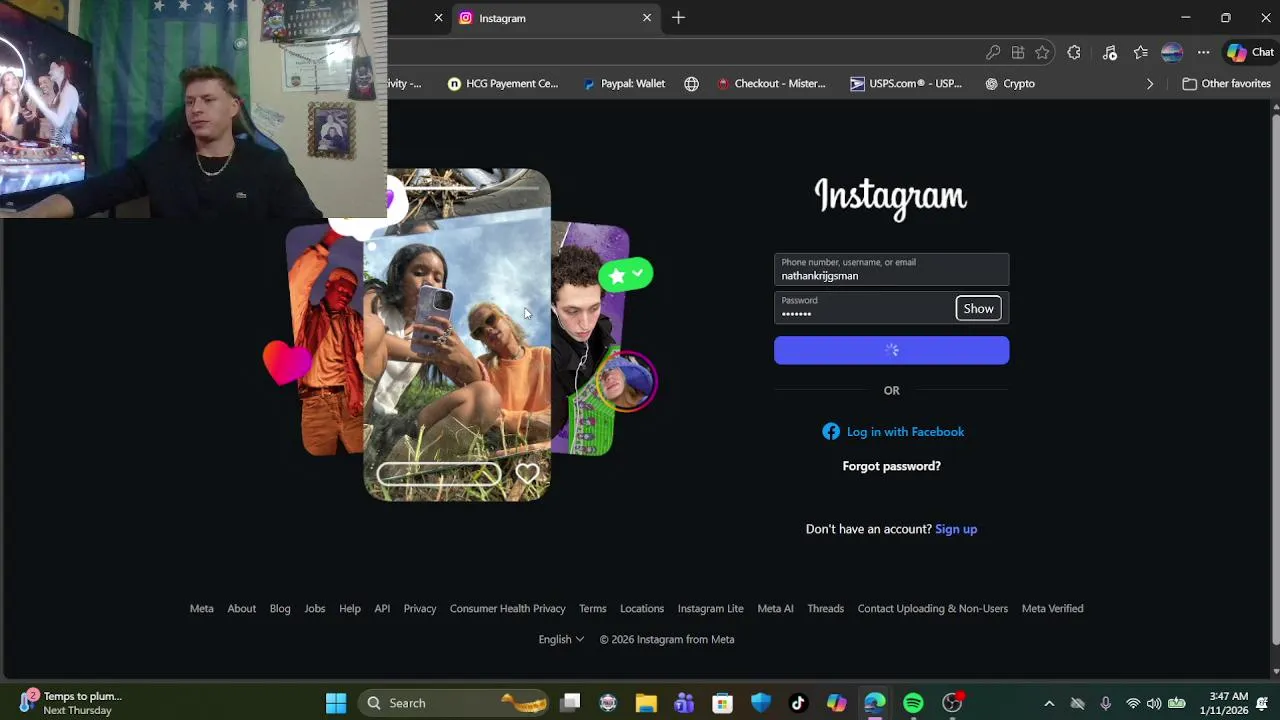Click the Edge browser taskbar icon
This screenshot has width=1280, height=720.
click(875, 703)
